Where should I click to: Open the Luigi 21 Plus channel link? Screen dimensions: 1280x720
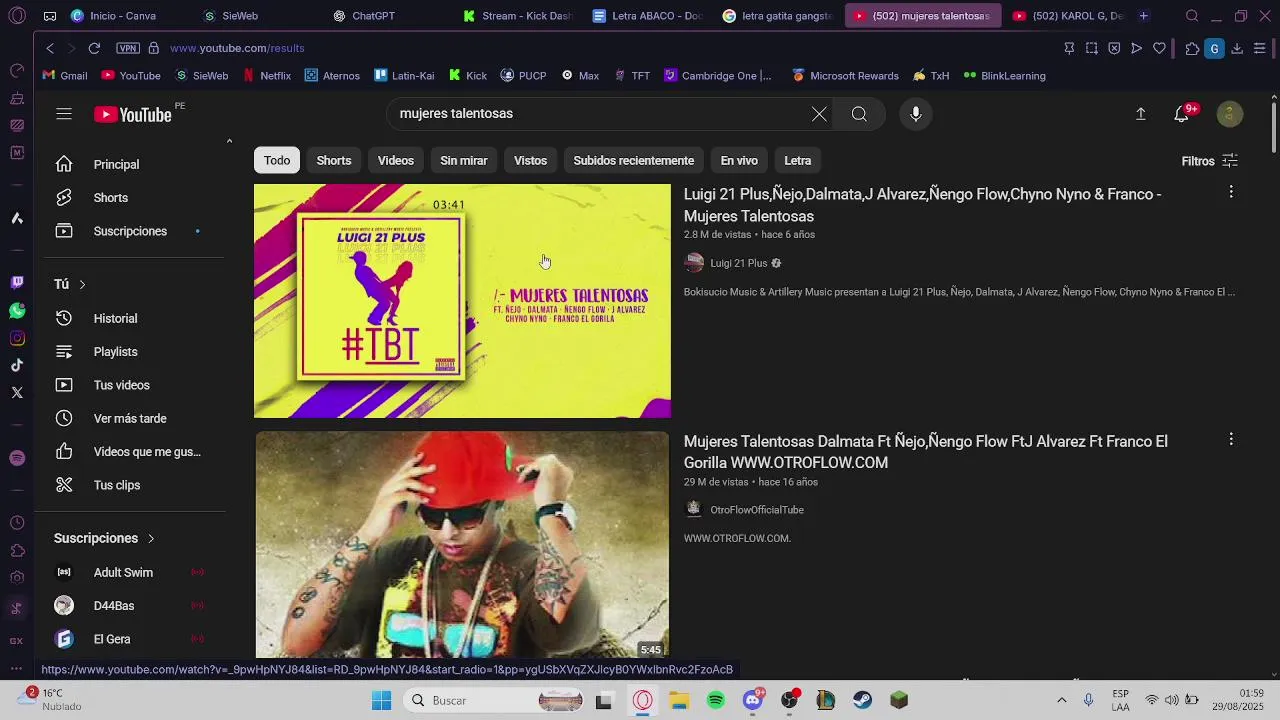pos(738,263)
